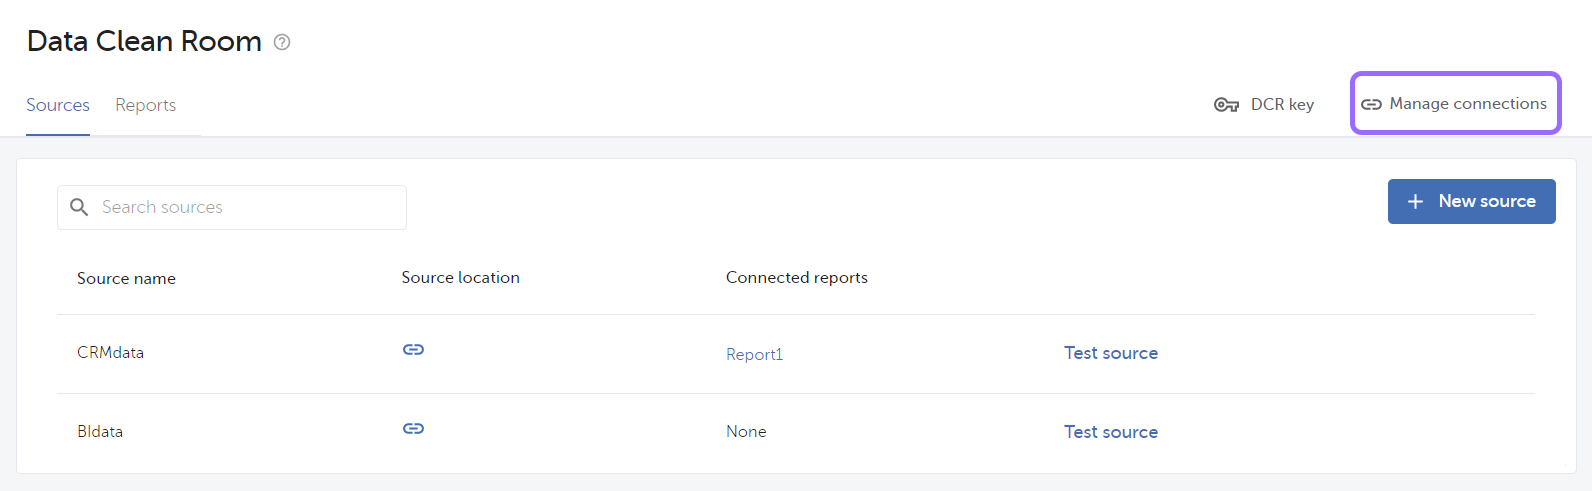
Task: Click Manage connections button
Action: (1455, 103)
